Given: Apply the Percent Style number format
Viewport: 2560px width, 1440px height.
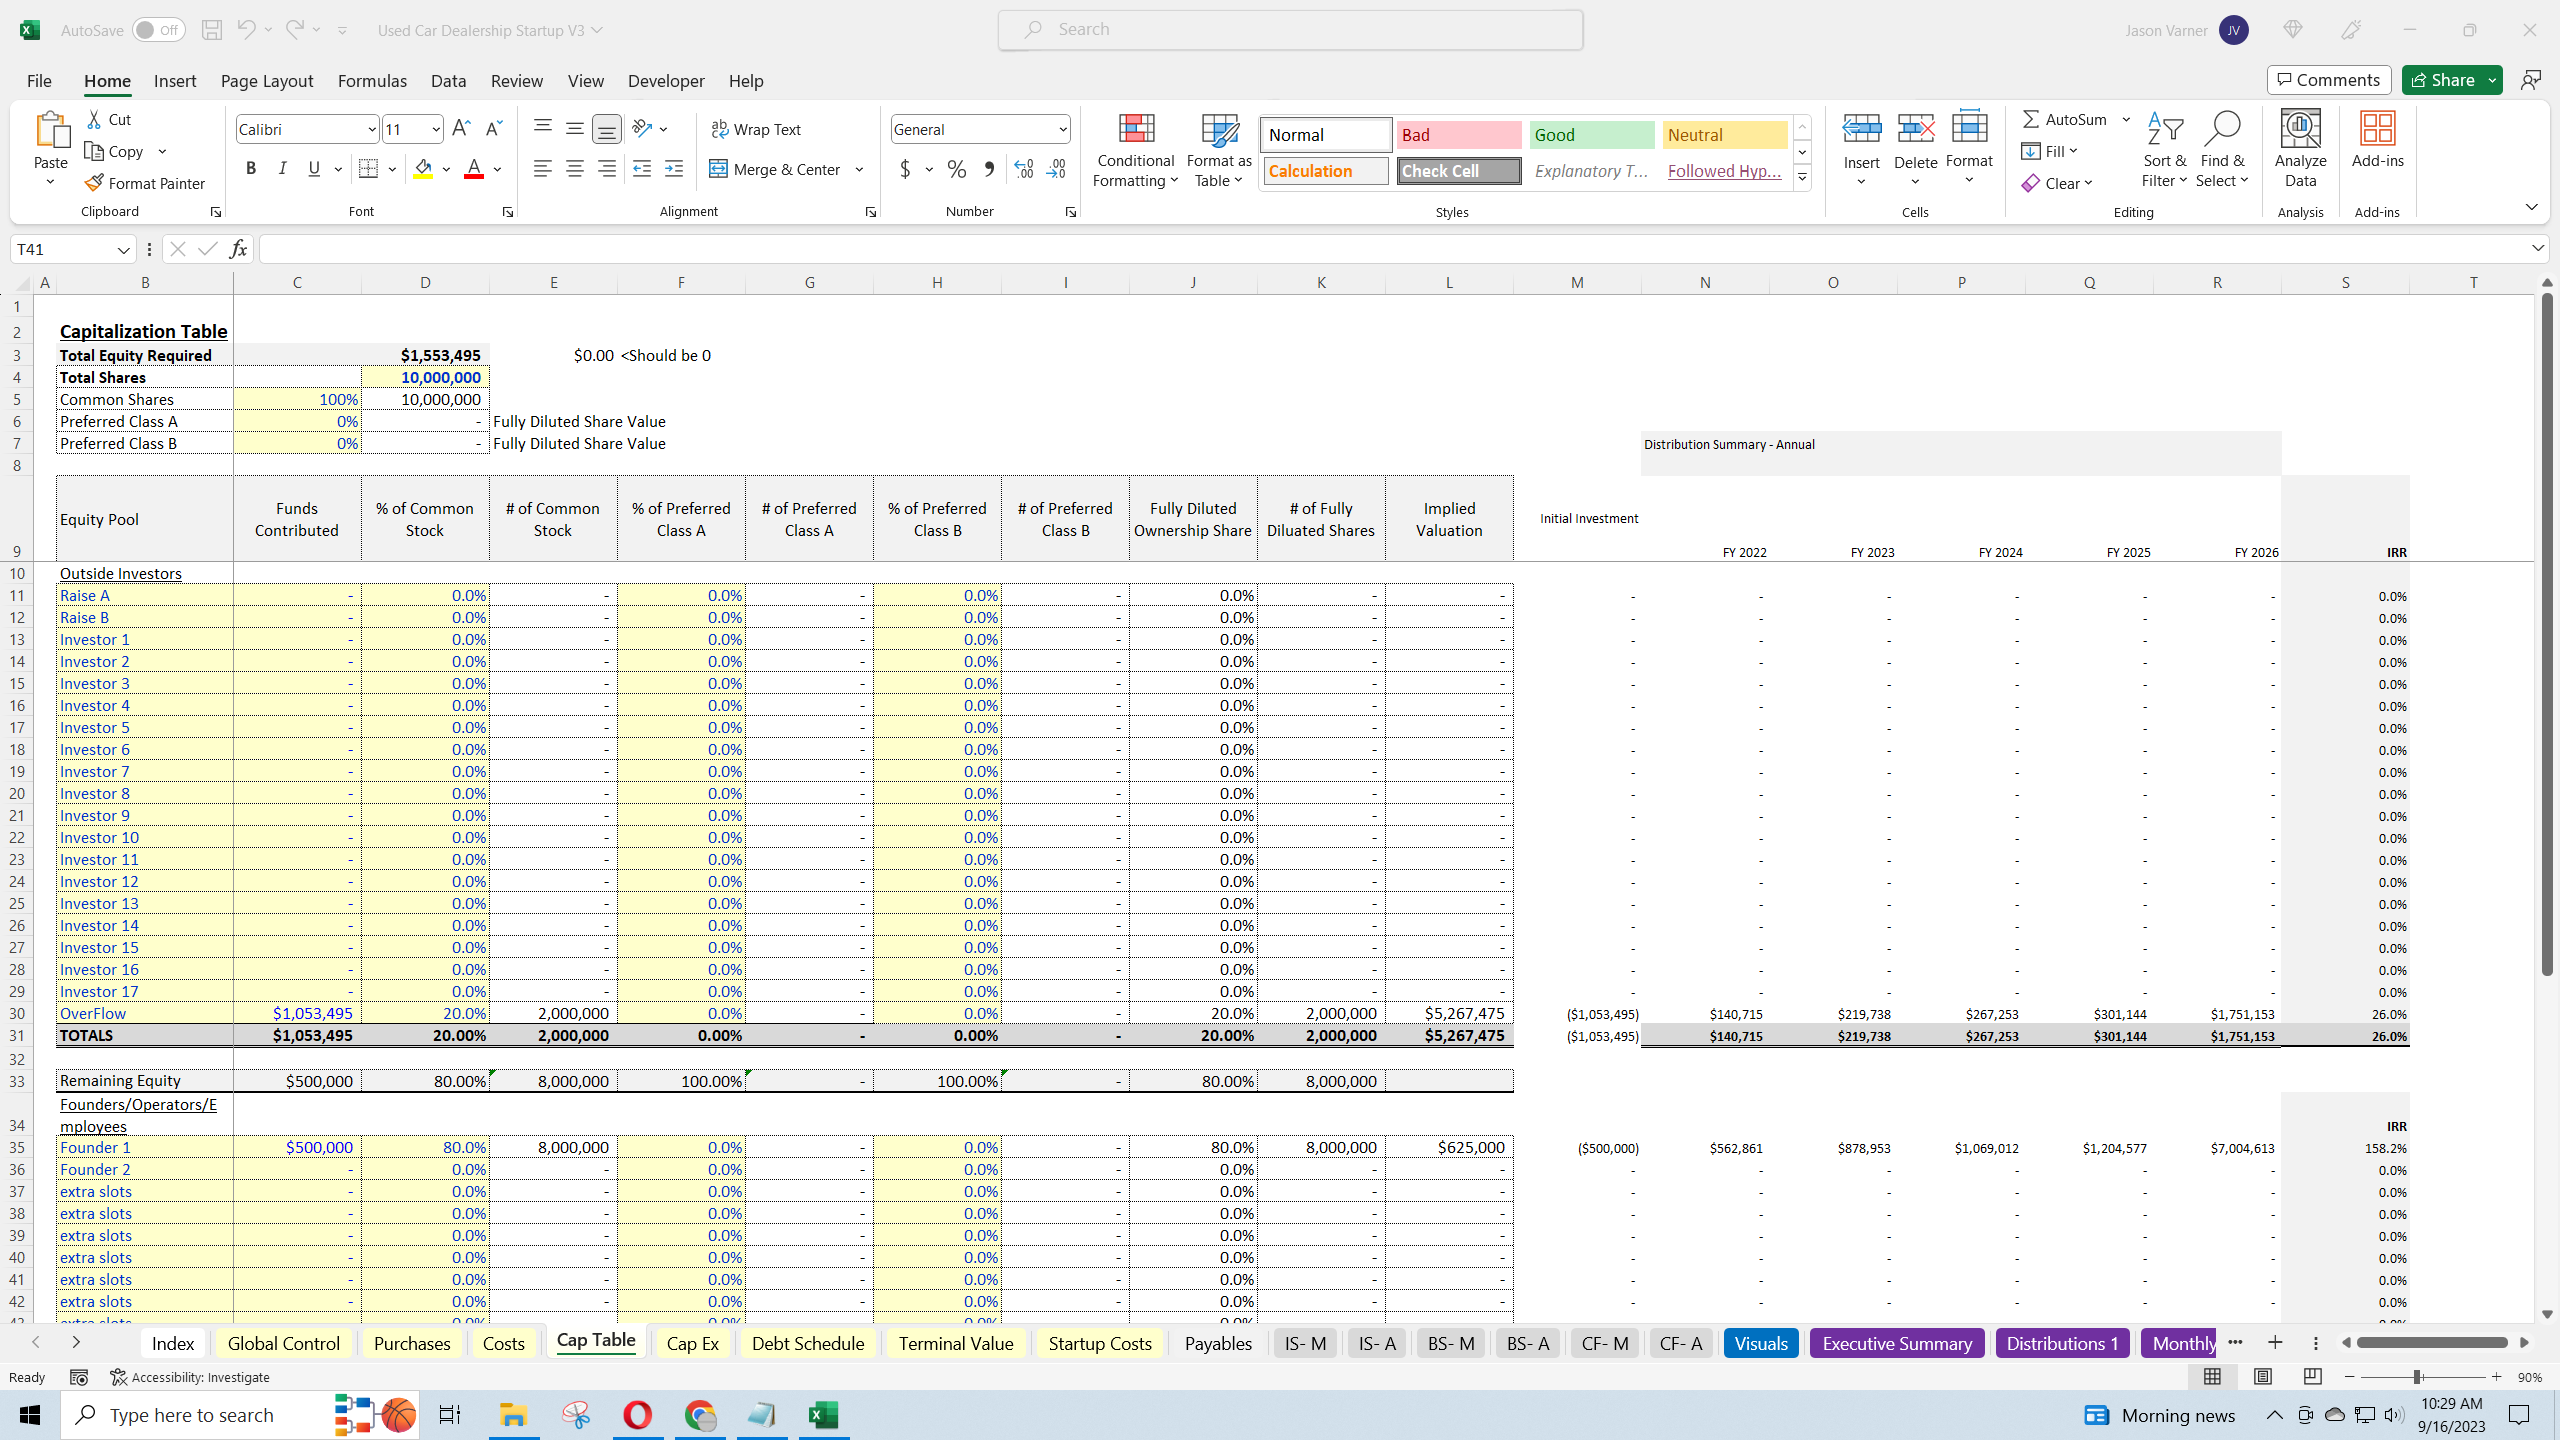Looking at the screenshot, I should (956, 169).
